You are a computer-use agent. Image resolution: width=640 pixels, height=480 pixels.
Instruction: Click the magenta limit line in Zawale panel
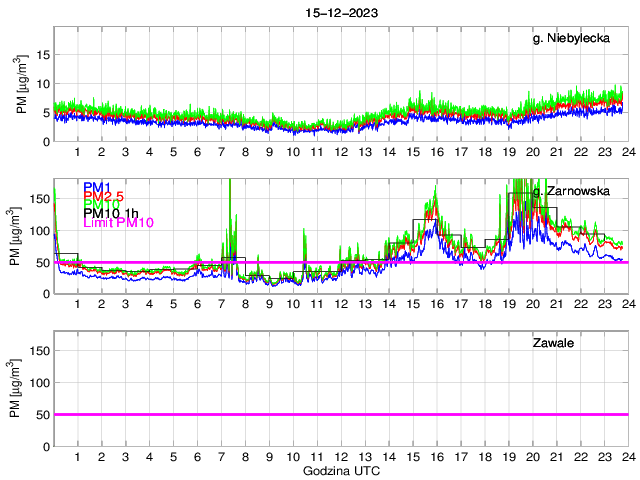tap(340, 414)
